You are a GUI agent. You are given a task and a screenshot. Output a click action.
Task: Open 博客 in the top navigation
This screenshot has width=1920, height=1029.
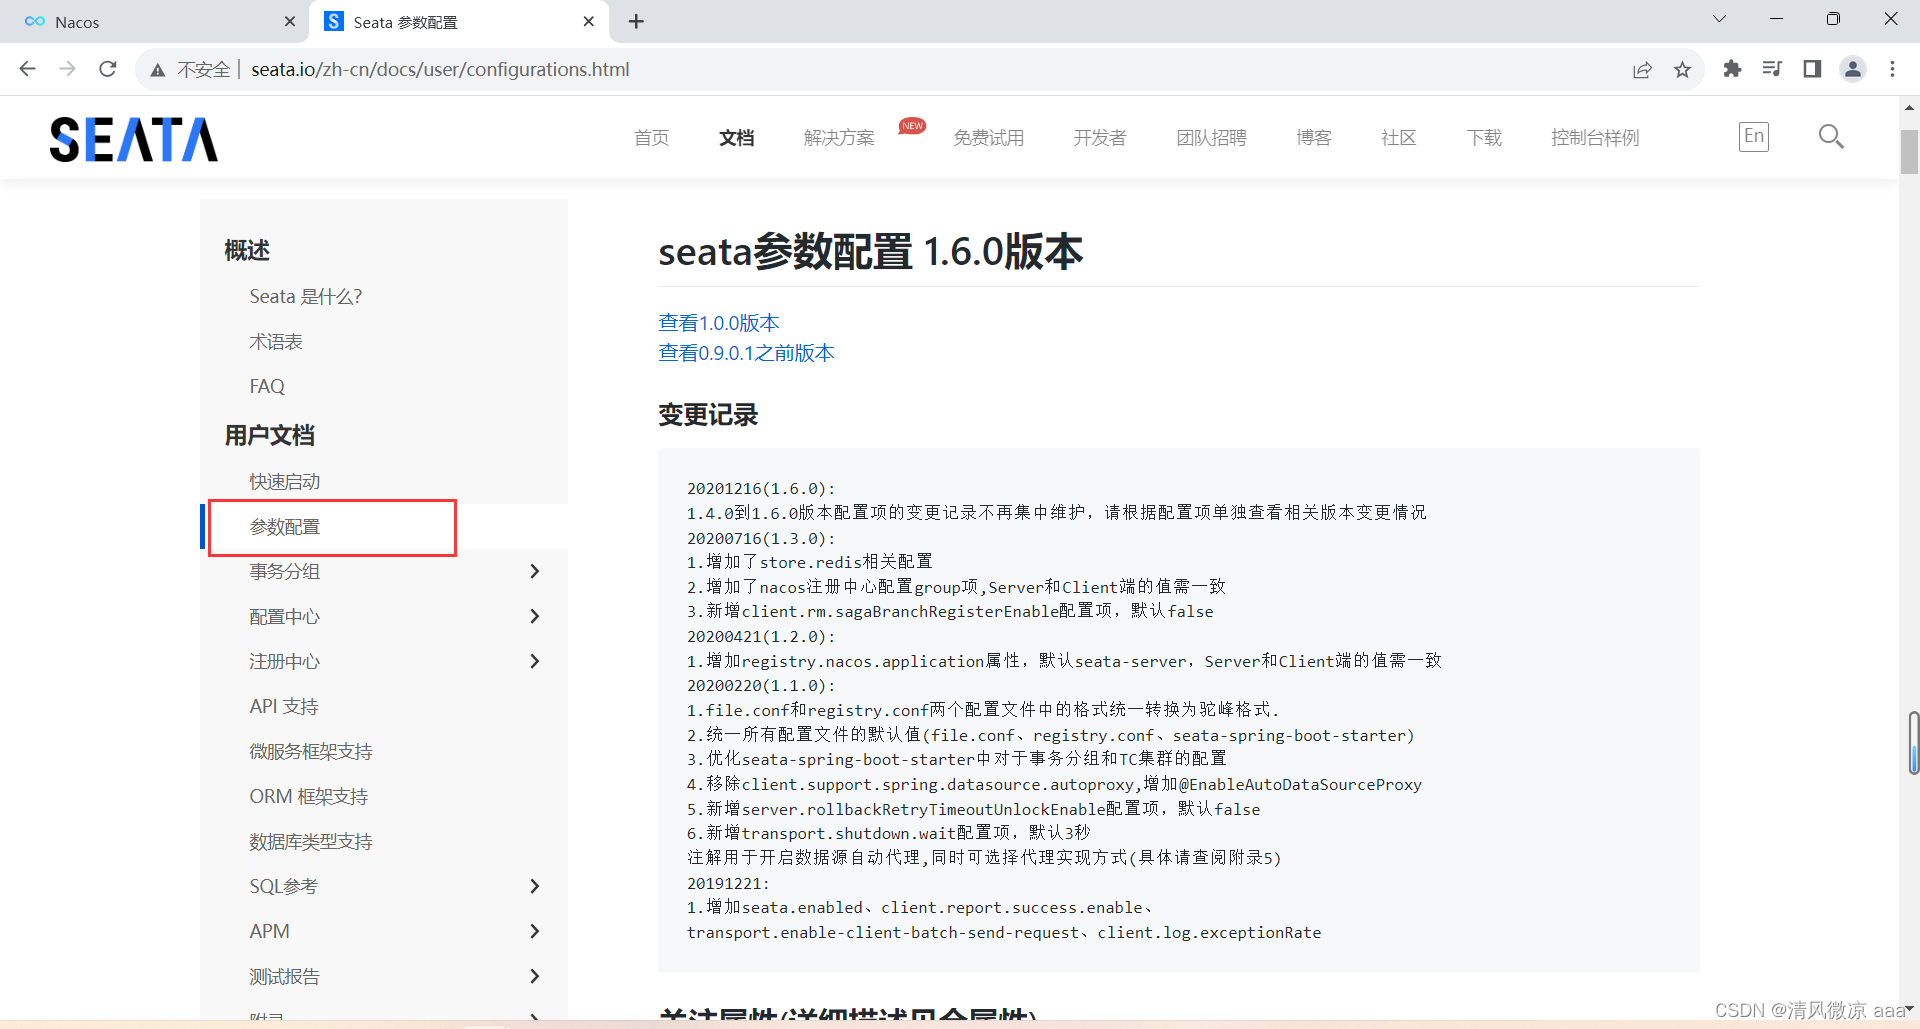point(1314,138)
